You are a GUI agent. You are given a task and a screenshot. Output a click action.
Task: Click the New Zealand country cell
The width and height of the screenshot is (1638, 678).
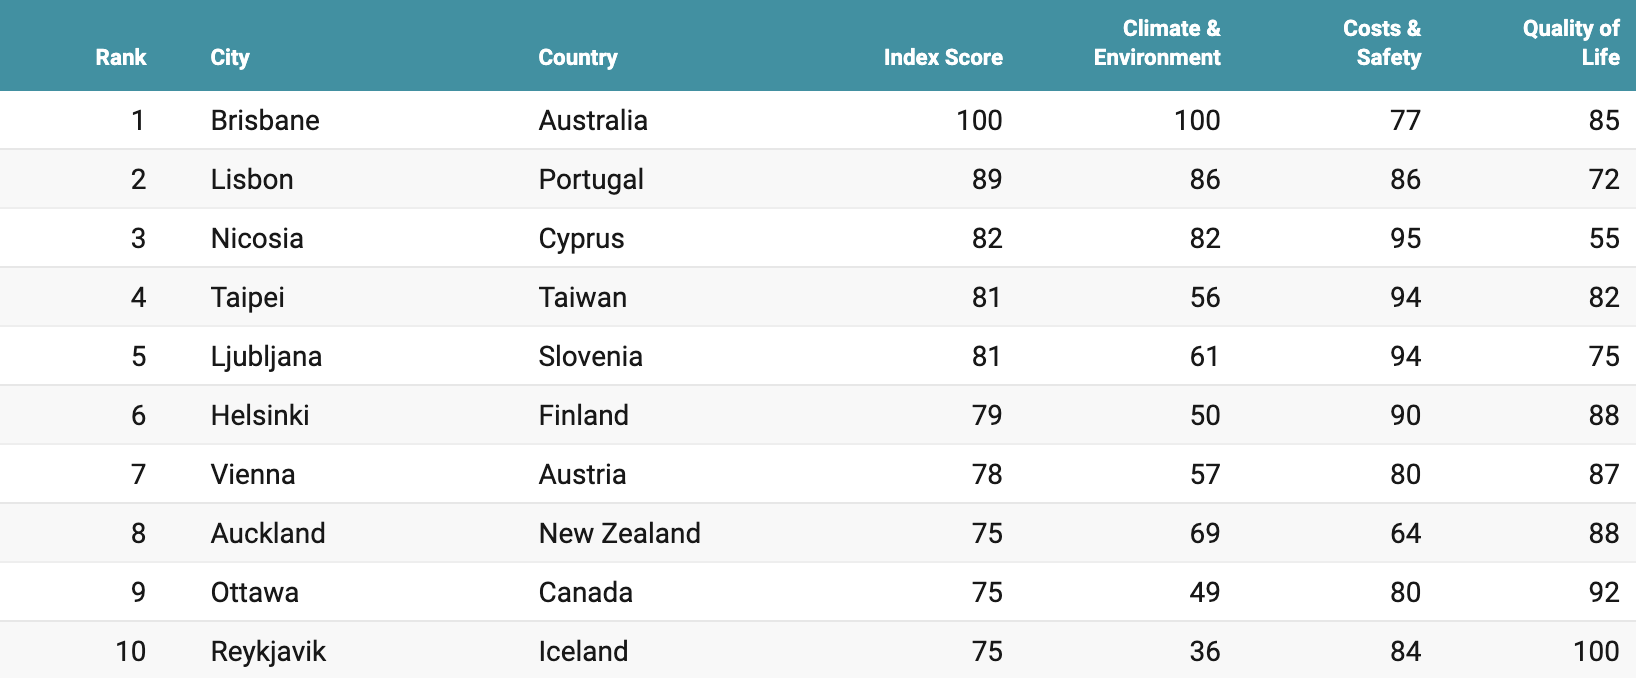pyautogui.click(x=620, y=533)
